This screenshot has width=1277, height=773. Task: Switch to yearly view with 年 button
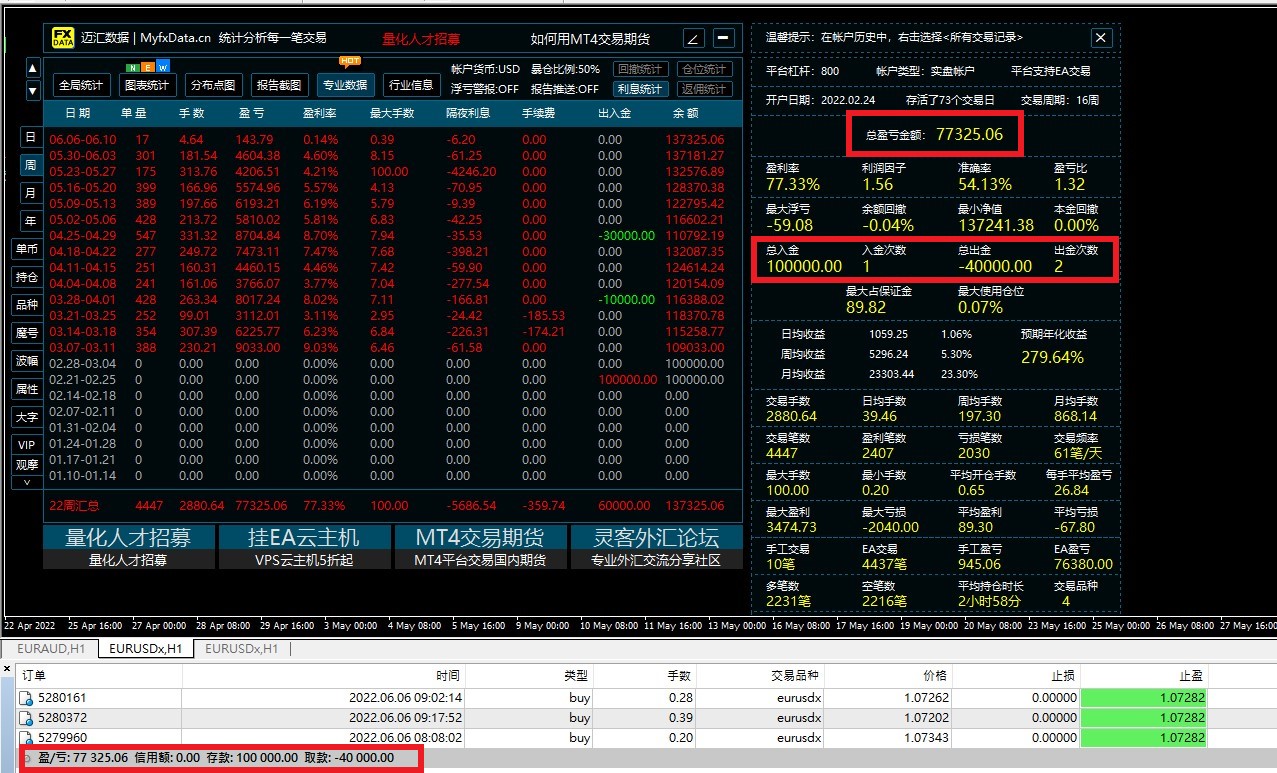click(30, 220)
